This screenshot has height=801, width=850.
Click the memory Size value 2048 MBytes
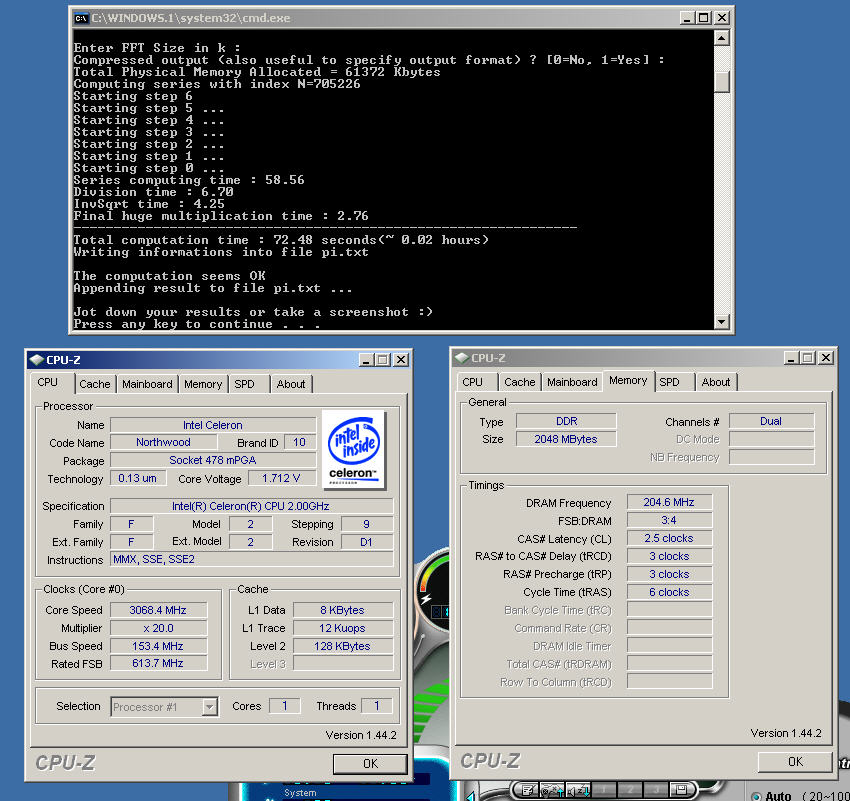click(x=566, y=439)
